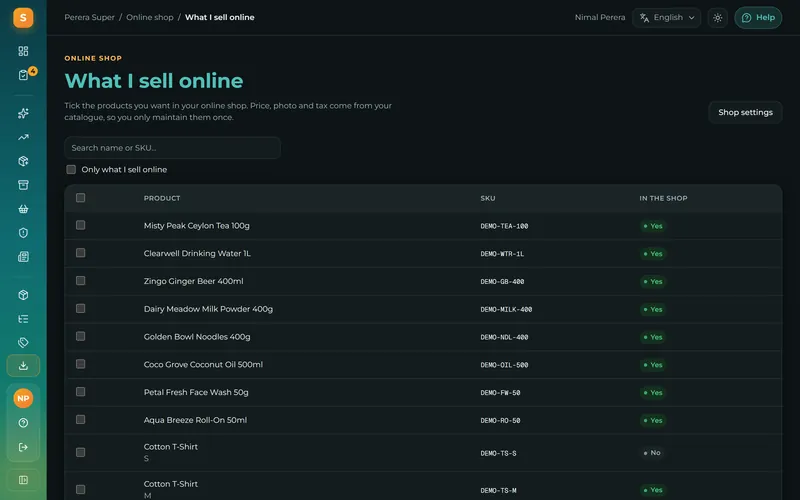Screen dimensions: 800x500
Task: Click the IN THE SHOP column header
Action: pyautogui.click(x=663, y=198)
